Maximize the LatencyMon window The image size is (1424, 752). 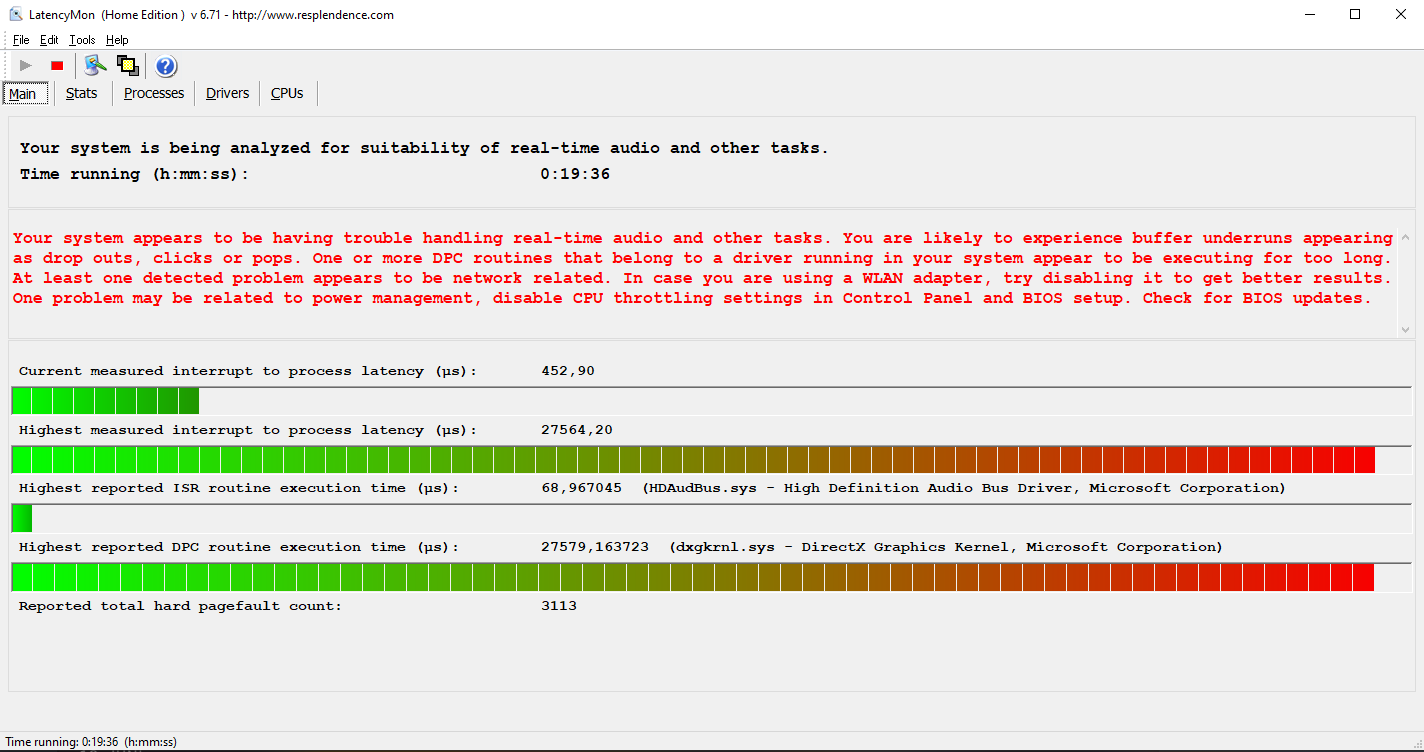tap(1355, 15)
